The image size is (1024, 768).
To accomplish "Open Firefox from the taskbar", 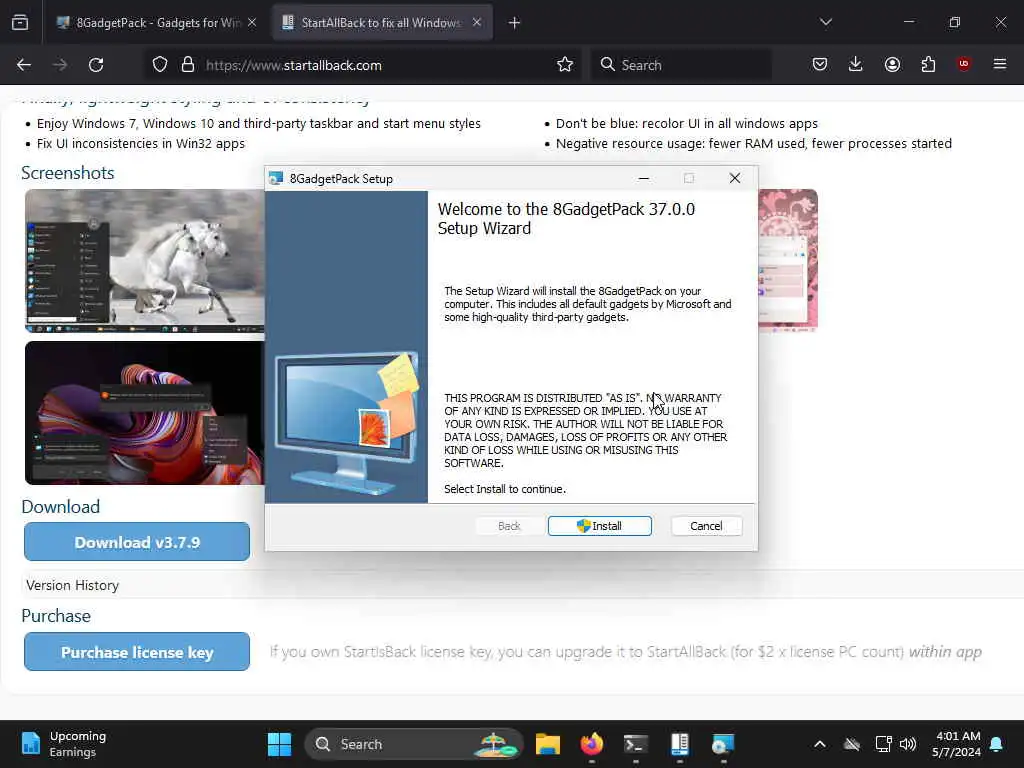I will 592,744.
